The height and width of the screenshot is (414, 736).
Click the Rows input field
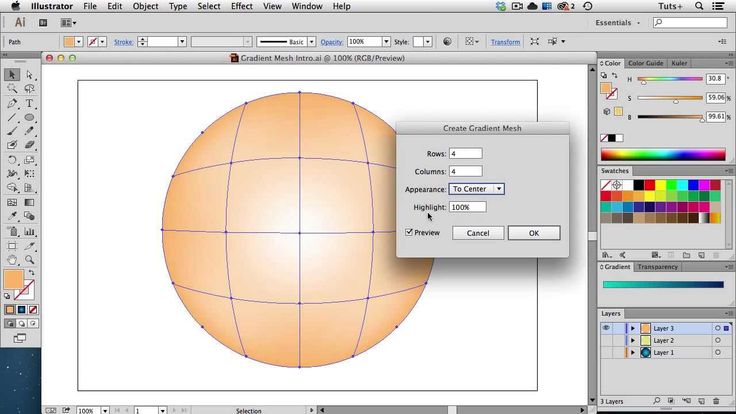[465, 153]
